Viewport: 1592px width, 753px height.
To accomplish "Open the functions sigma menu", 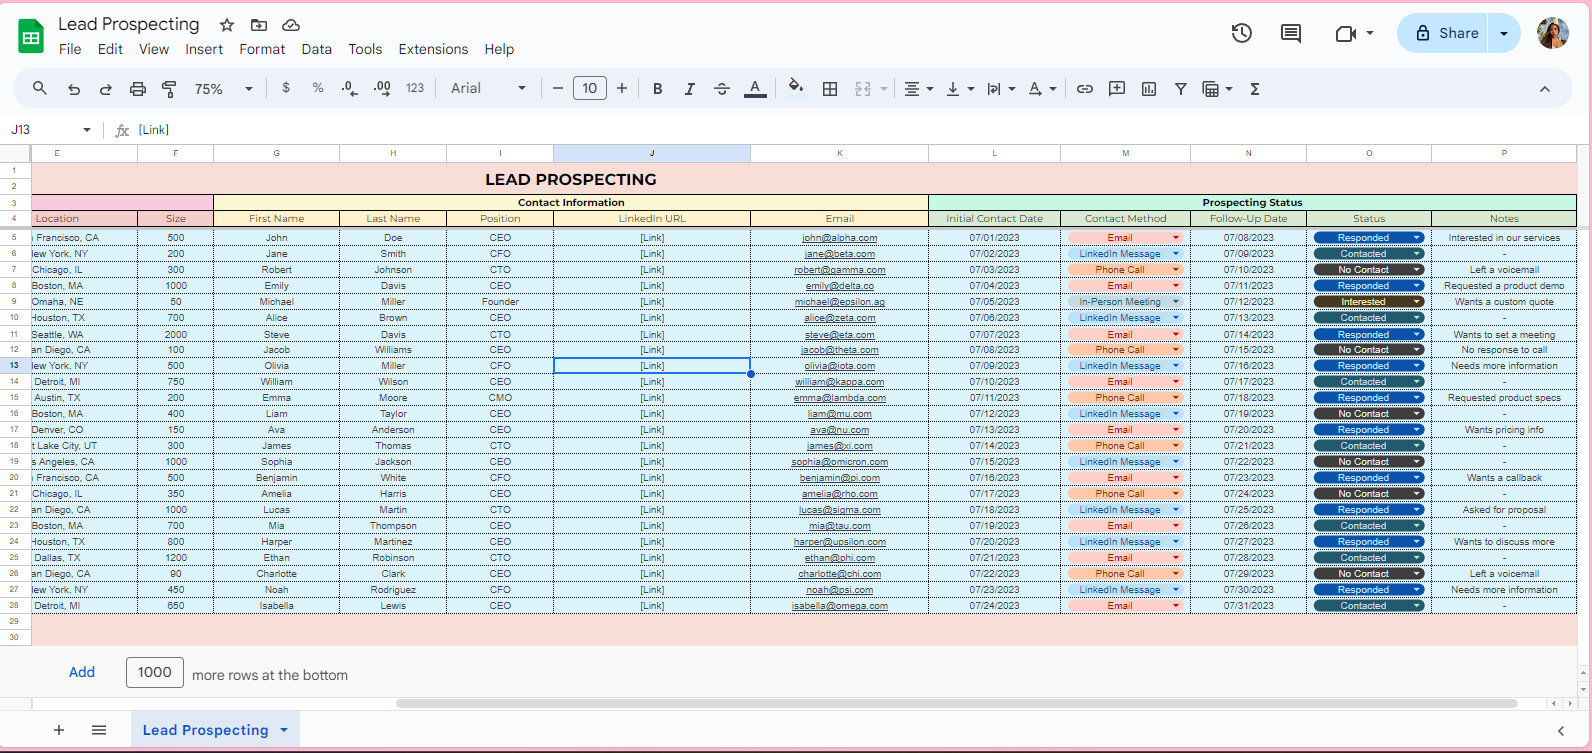I will coord(1255,89).
